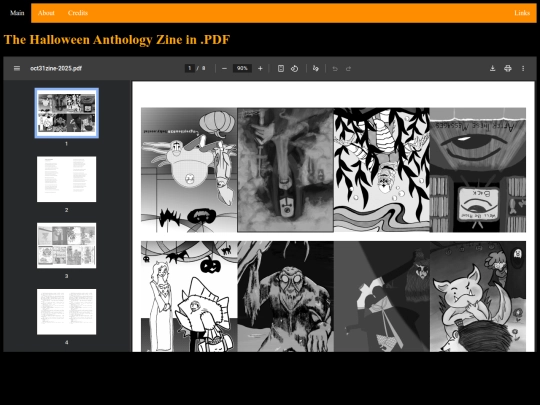540x405 pixels.
Task: Download the PDF file
Action: click(492, 68)
